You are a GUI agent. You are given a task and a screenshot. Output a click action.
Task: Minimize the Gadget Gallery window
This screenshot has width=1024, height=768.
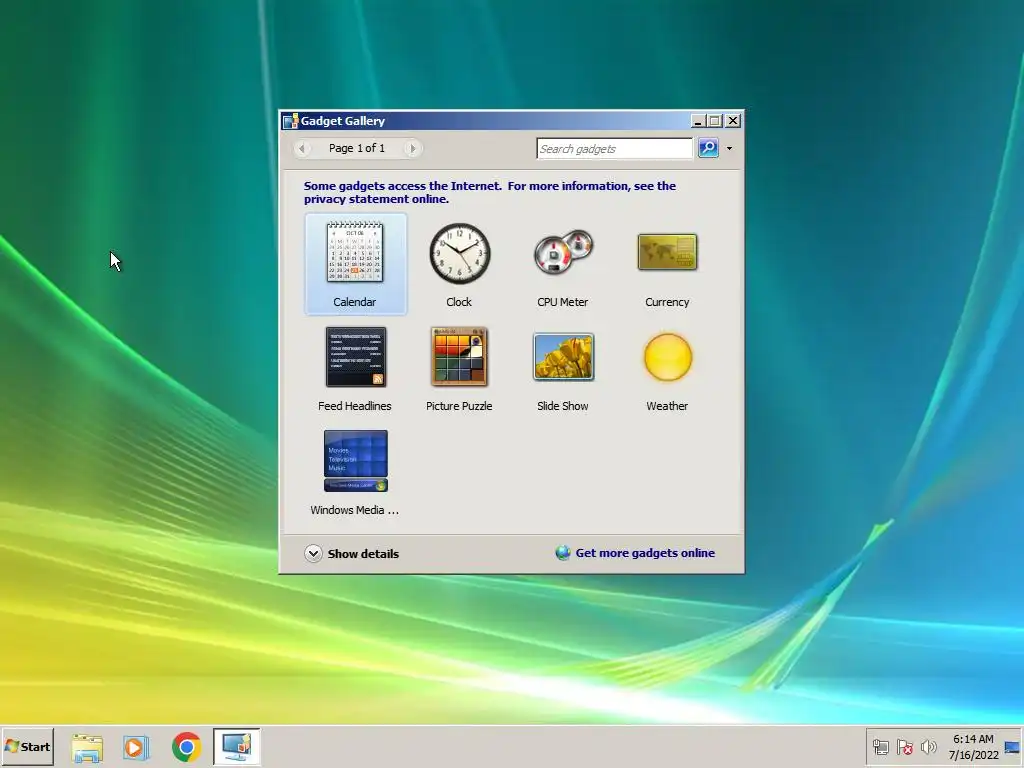(x=698, y=121)
